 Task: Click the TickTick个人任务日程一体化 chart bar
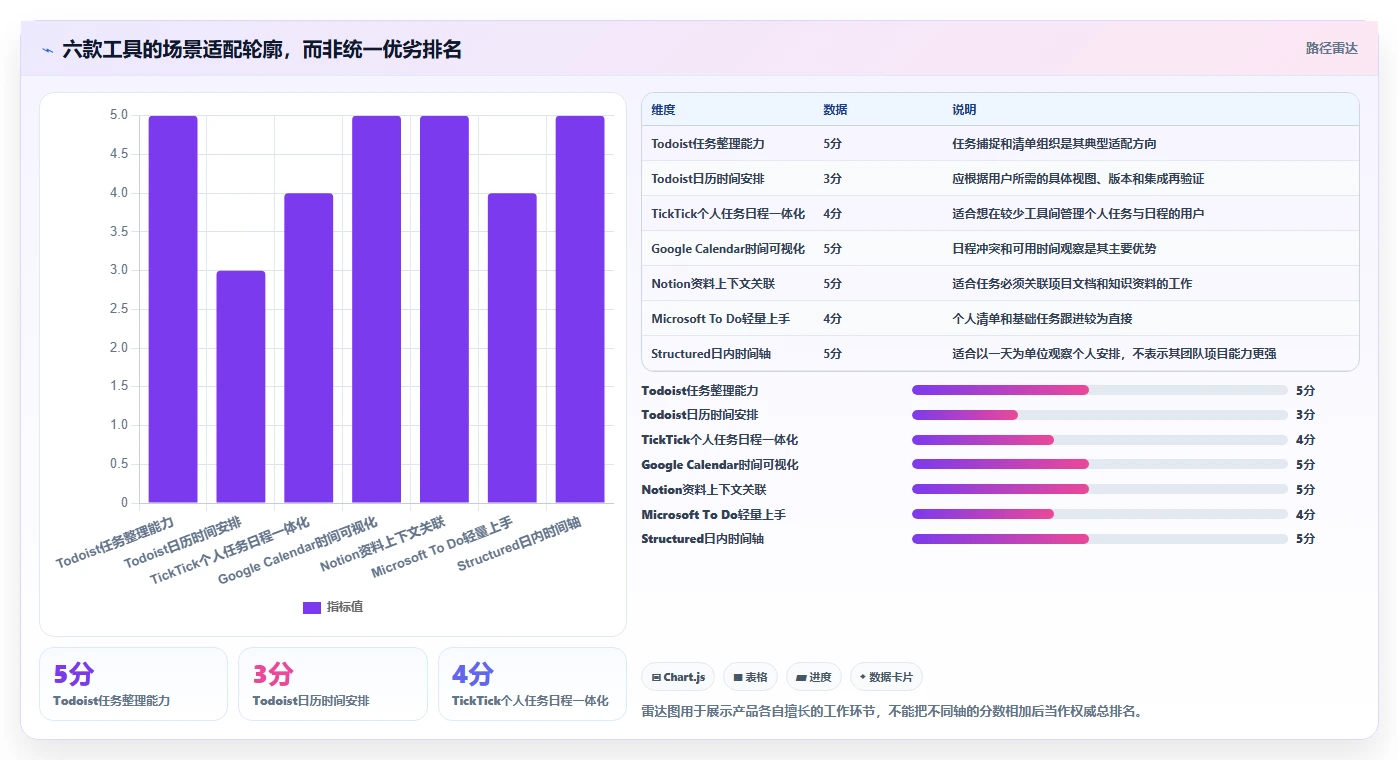tap(309, 348)
